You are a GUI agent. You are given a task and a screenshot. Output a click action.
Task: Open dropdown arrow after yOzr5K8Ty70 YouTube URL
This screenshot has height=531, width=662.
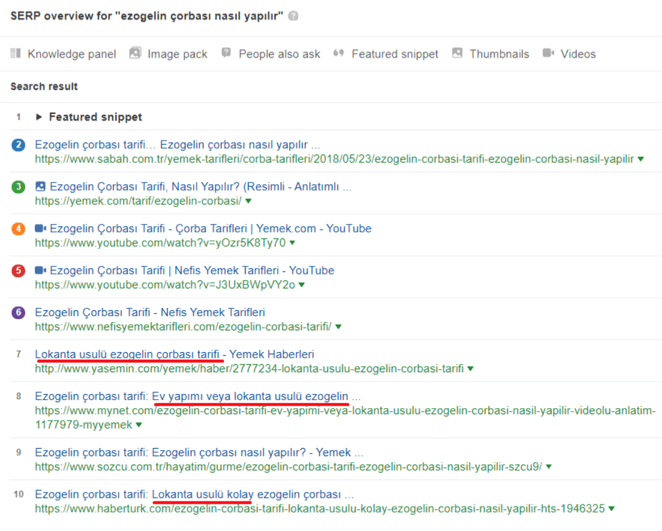[x=292, y=243]
